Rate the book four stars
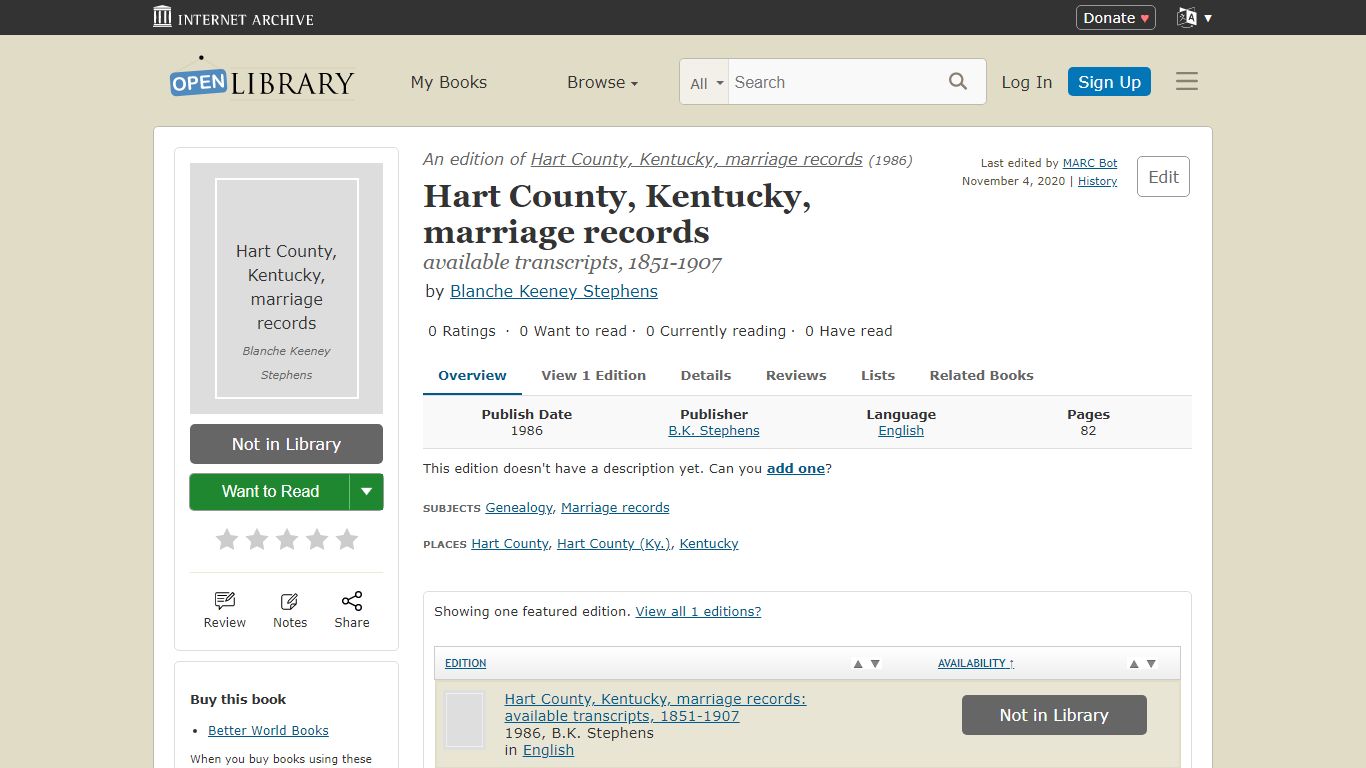The image size is (1366, 768). pyautogui.click(x=317, y=540)
